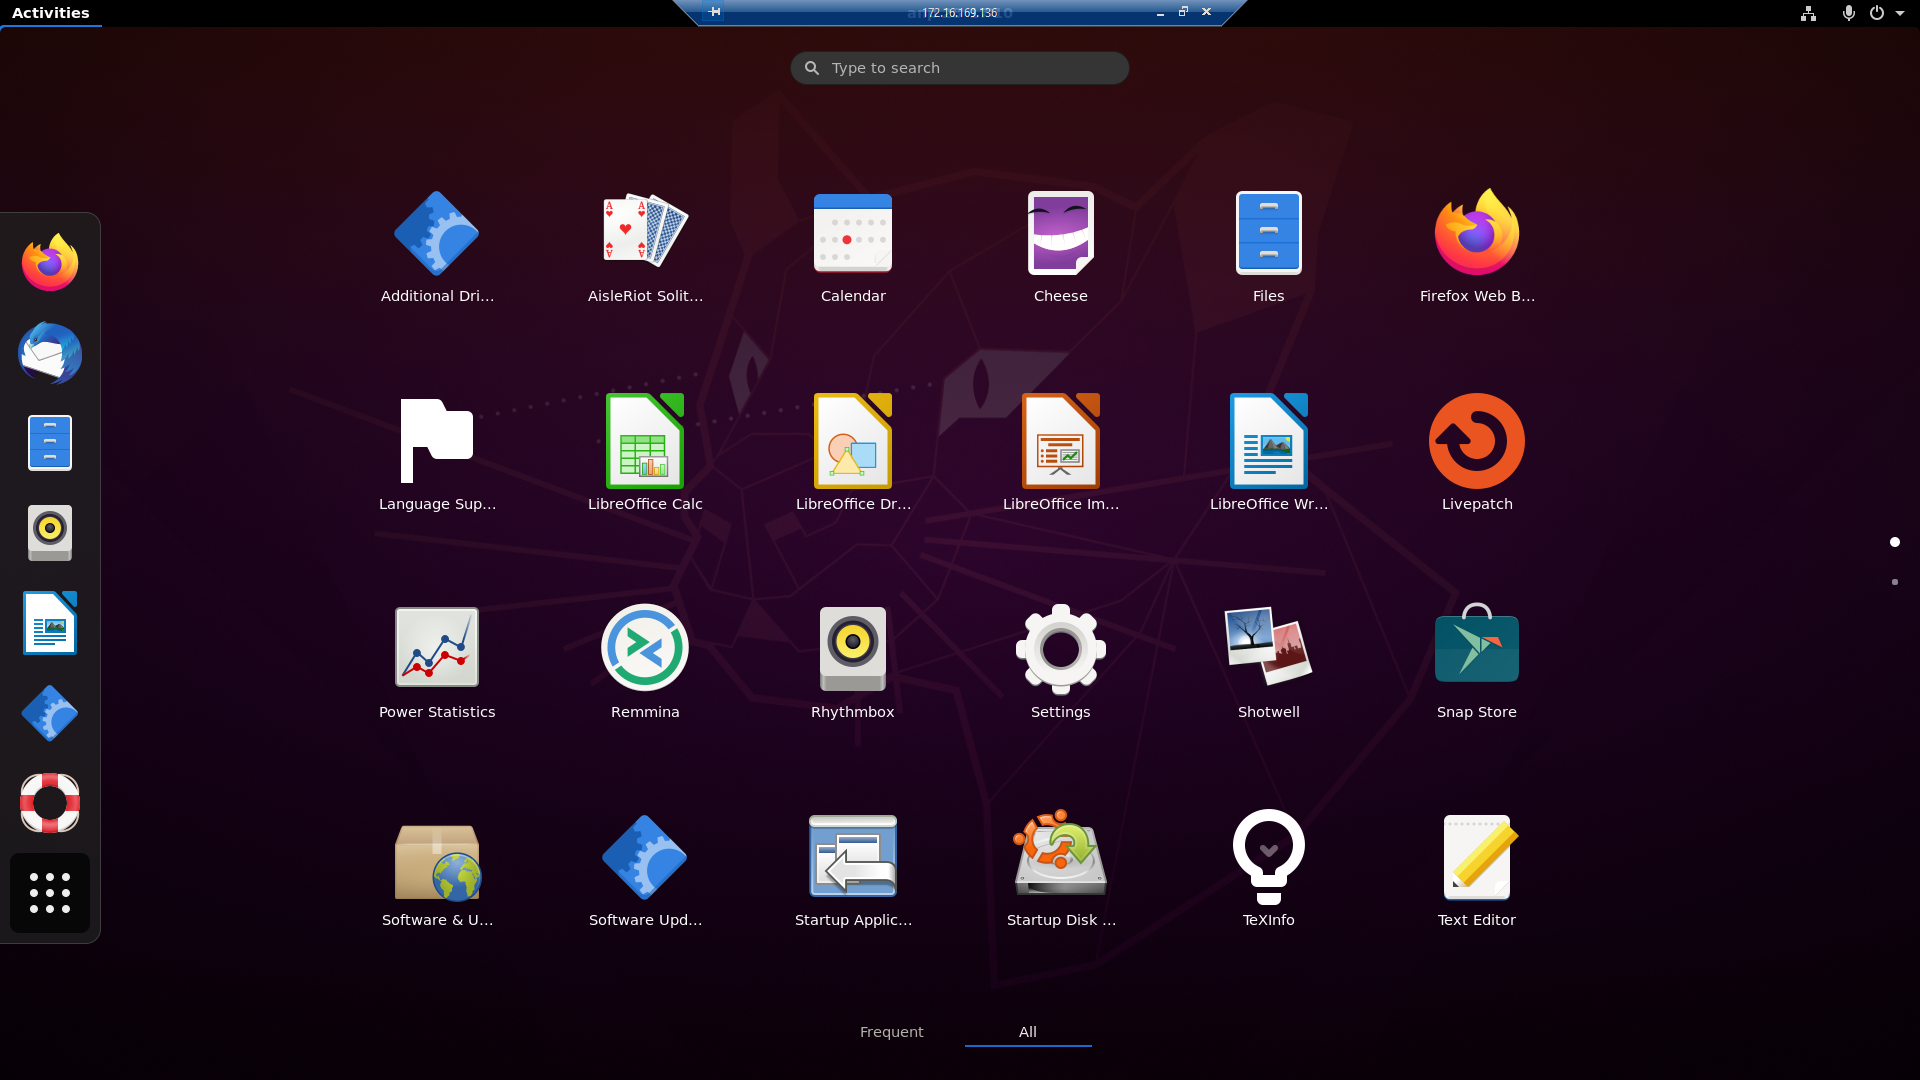Open network status icon in top bar
This screenshot has width=1920, height=1080.
point(1808,13)
